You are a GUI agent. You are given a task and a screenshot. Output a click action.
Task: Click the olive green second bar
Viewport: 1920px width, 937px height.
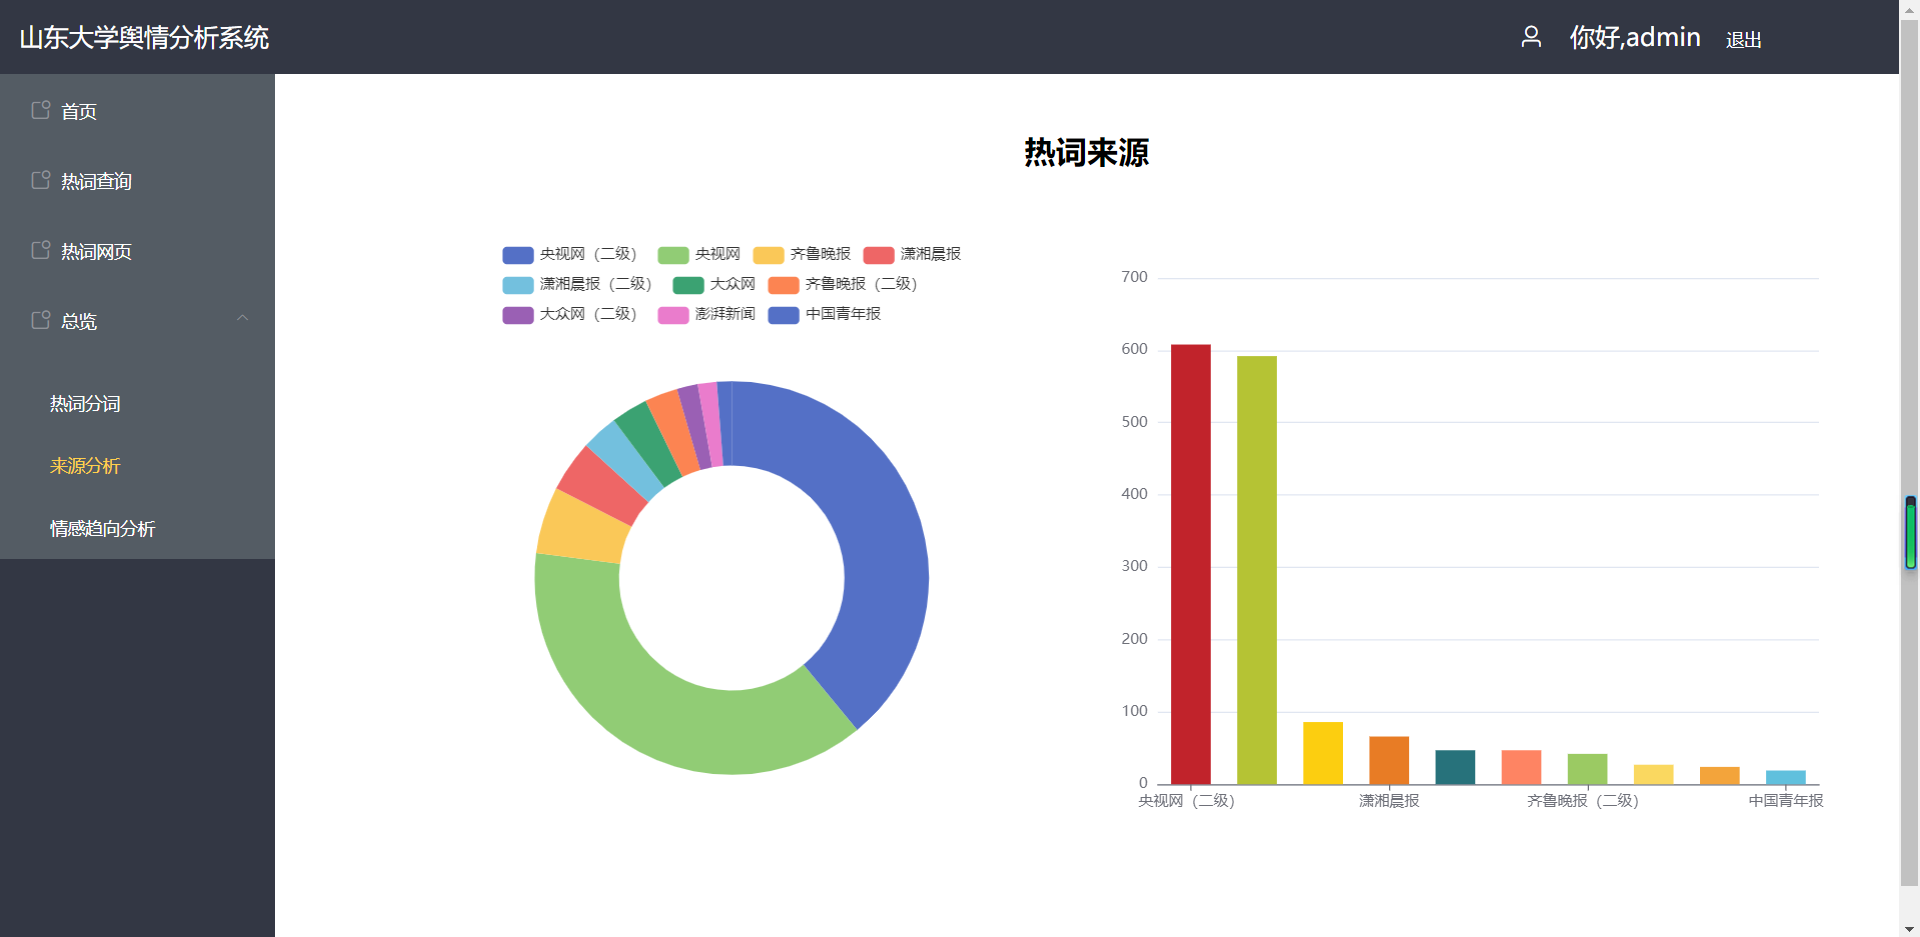pyautogui.click(x=1256, y=570)
